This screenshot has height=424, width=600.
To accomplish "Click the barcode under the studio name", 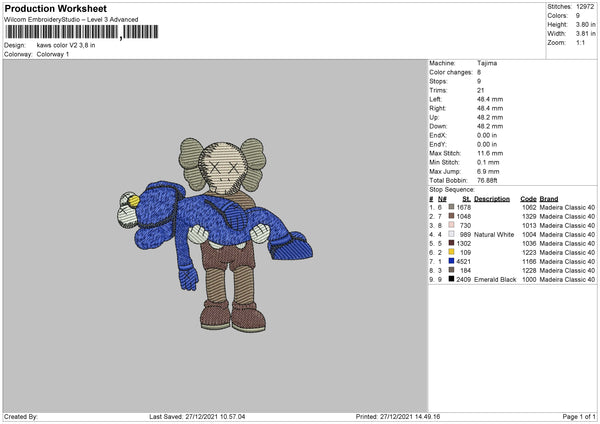I will click(82, 32).
